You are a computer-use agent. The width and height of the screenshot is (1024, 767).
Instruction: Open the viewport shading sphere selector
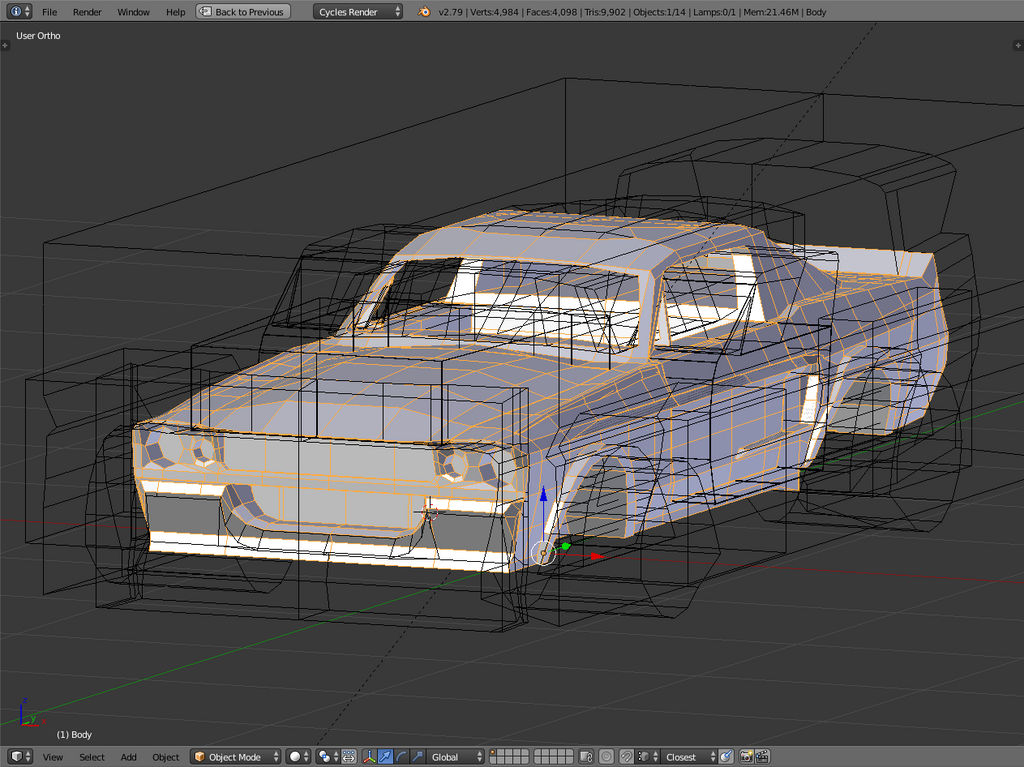[x=298, y=757]
